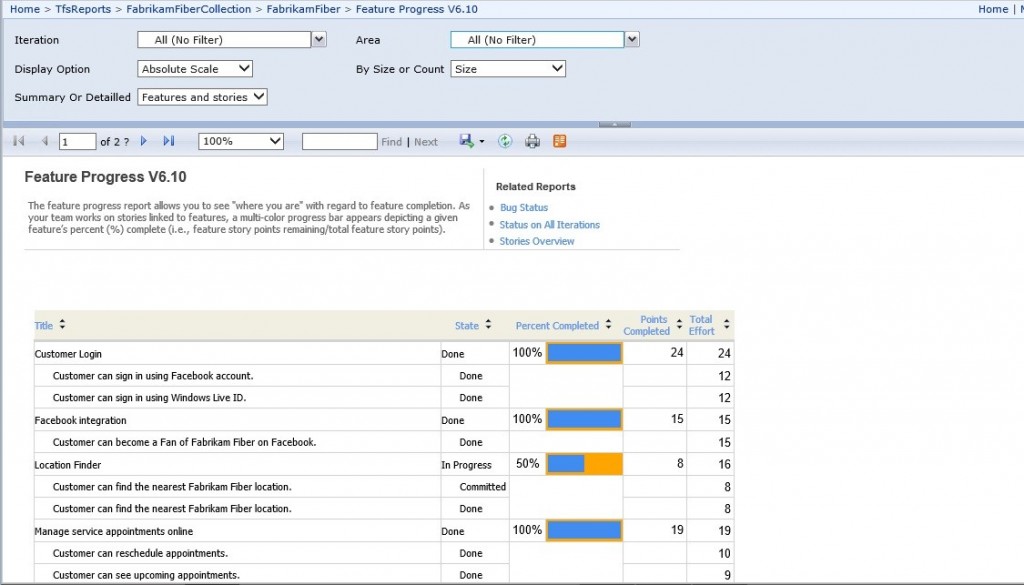The height and width of the screenshot is (585, 1024).
Task: Click the Iteration All (No Filter) field
Action: coord(224,40)
